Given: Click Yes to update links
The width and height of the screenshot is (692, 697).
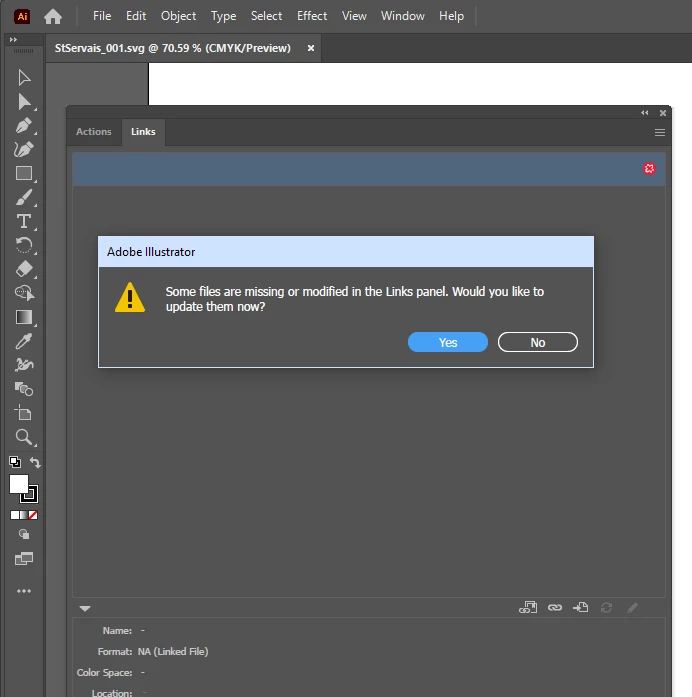Looking at the screenshot, I should 448,342.
